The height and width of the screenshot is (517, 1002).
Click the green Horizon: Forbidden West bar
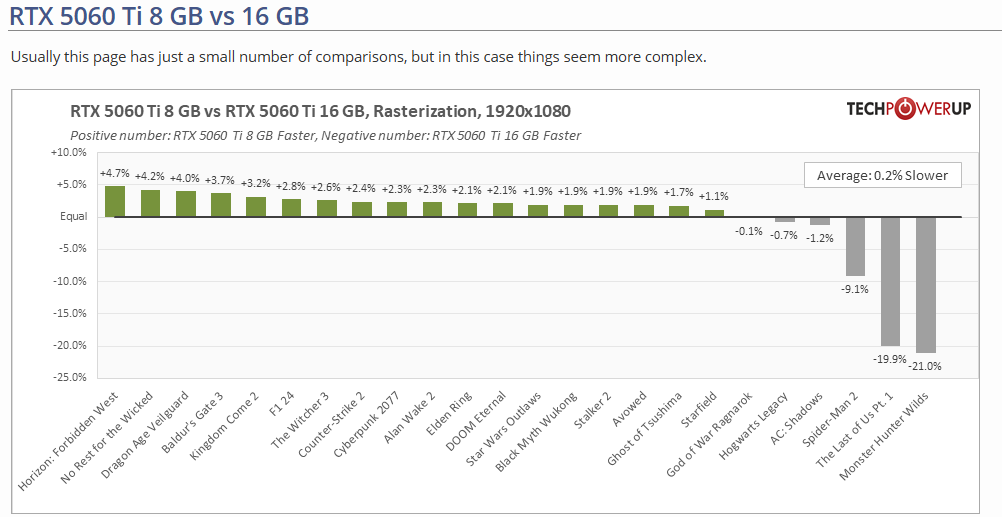(x=115, y=201)
